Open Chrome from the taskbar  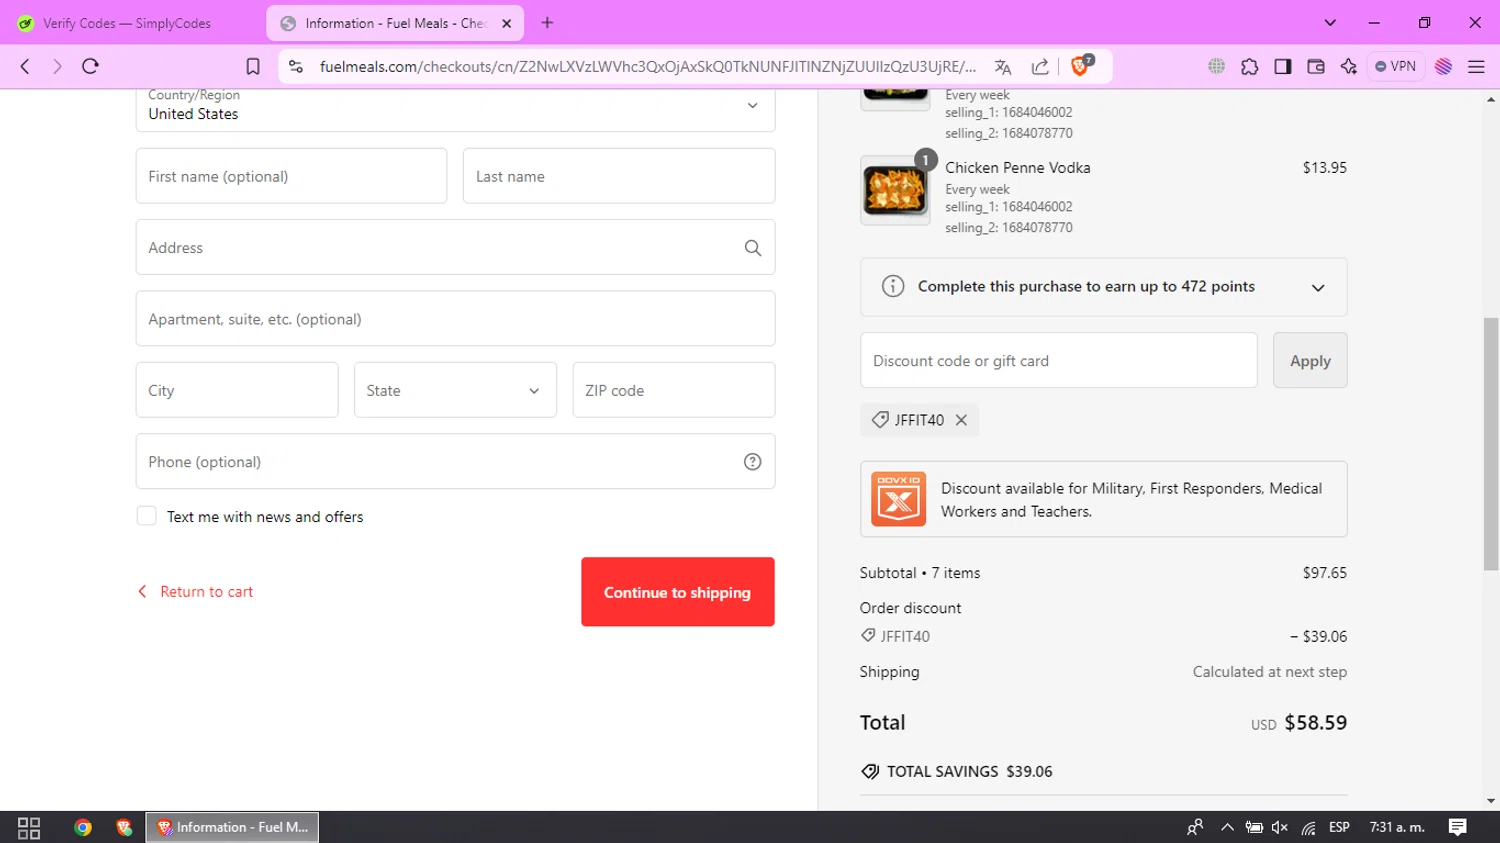[x=83, y=827]
